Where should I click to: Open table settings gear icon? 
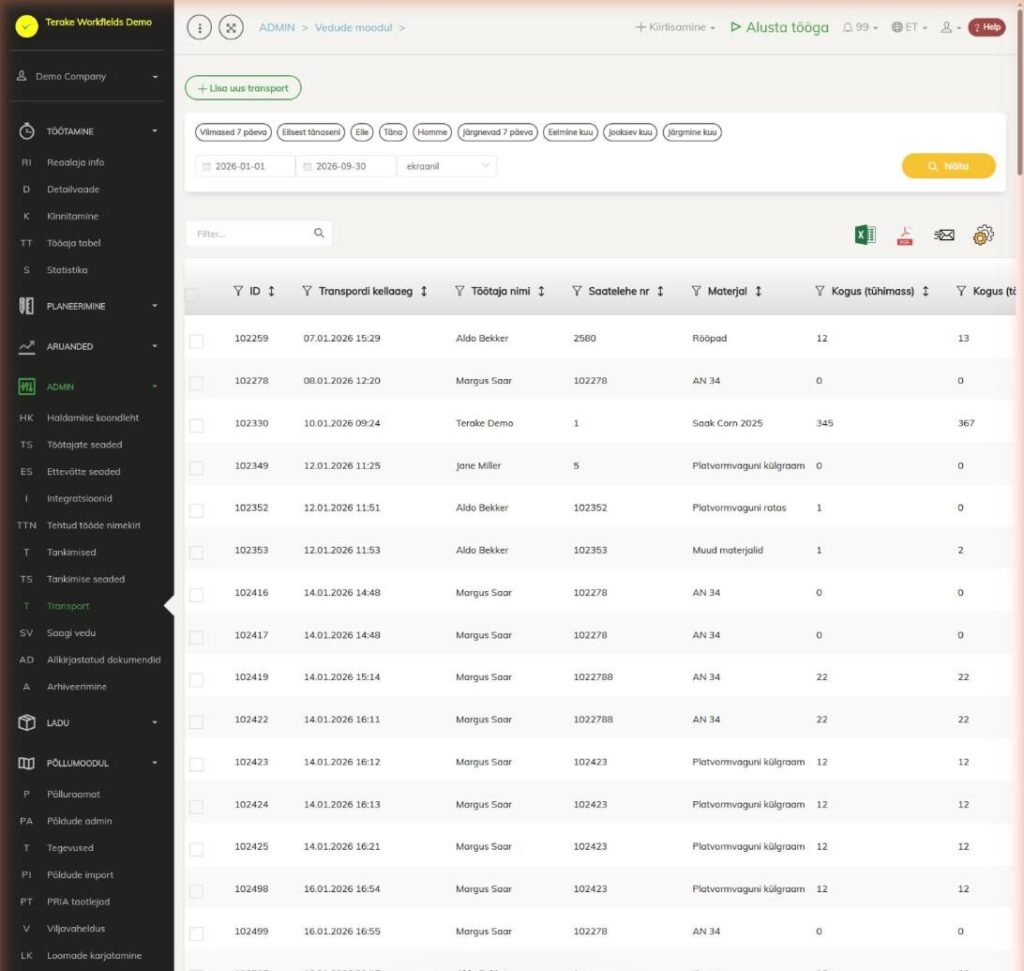click(983, 234)
